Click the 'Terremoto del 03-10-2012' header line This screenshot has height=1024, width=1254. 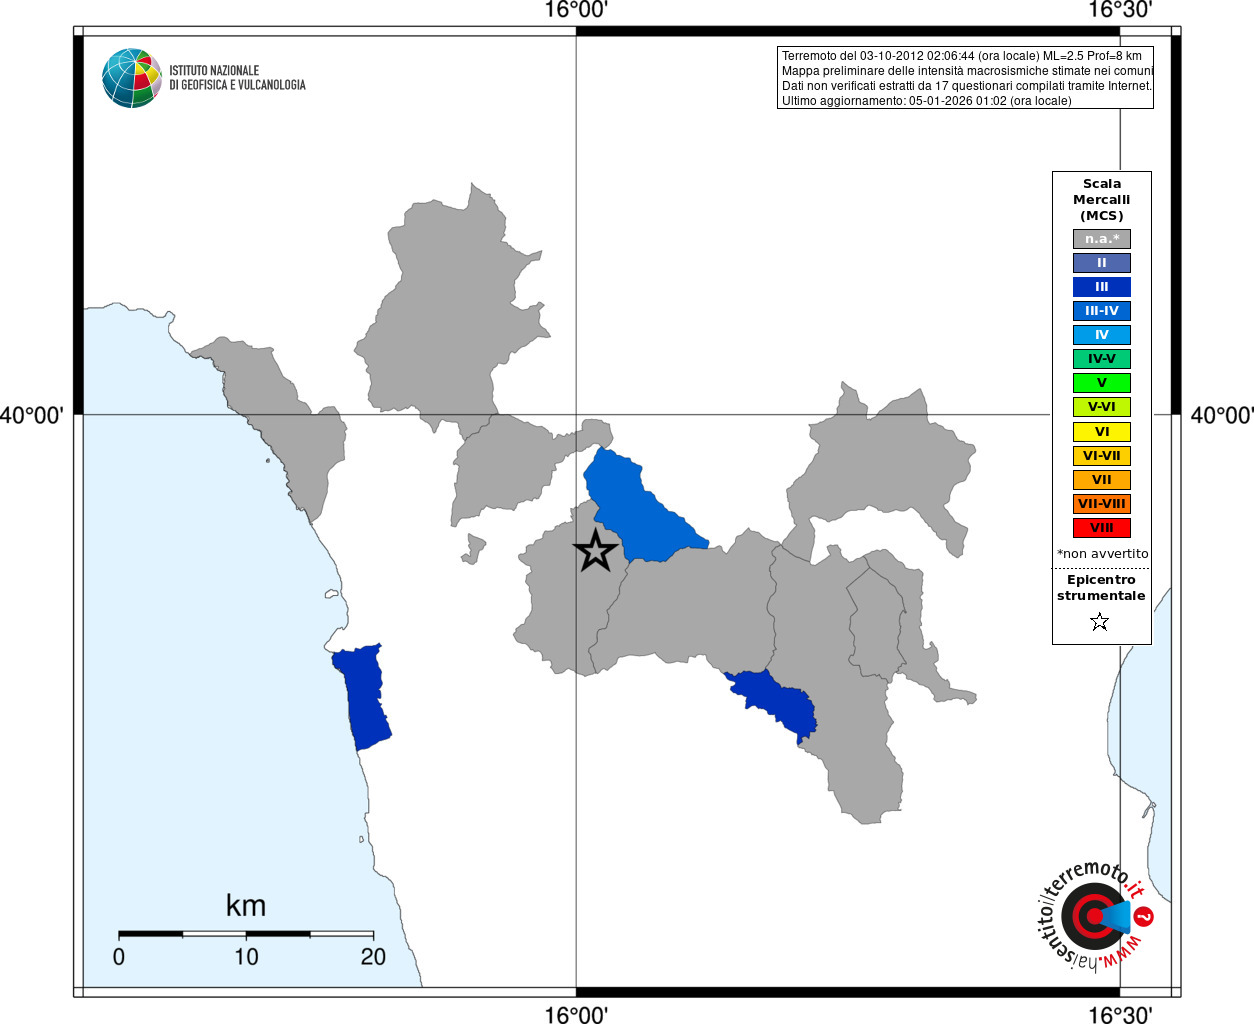coord(962,56)
